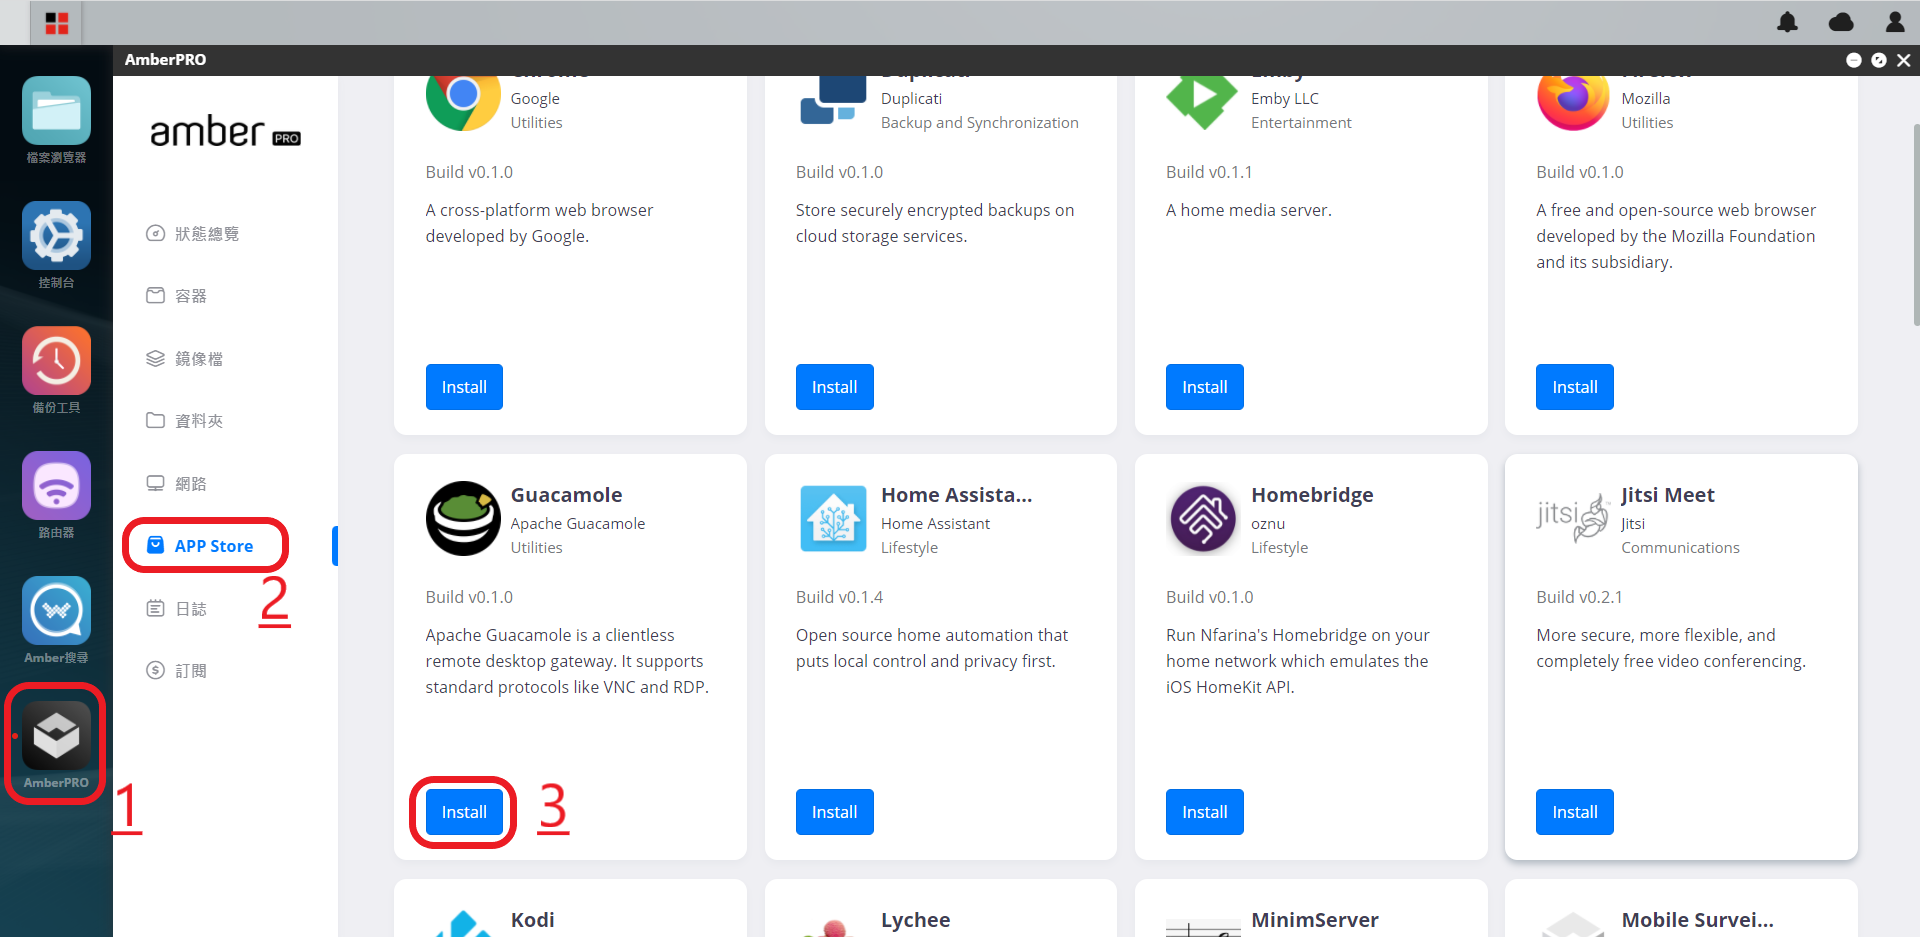Install the Jitsi Meet app
1920x937 pixels.
tap(1575, 812)
